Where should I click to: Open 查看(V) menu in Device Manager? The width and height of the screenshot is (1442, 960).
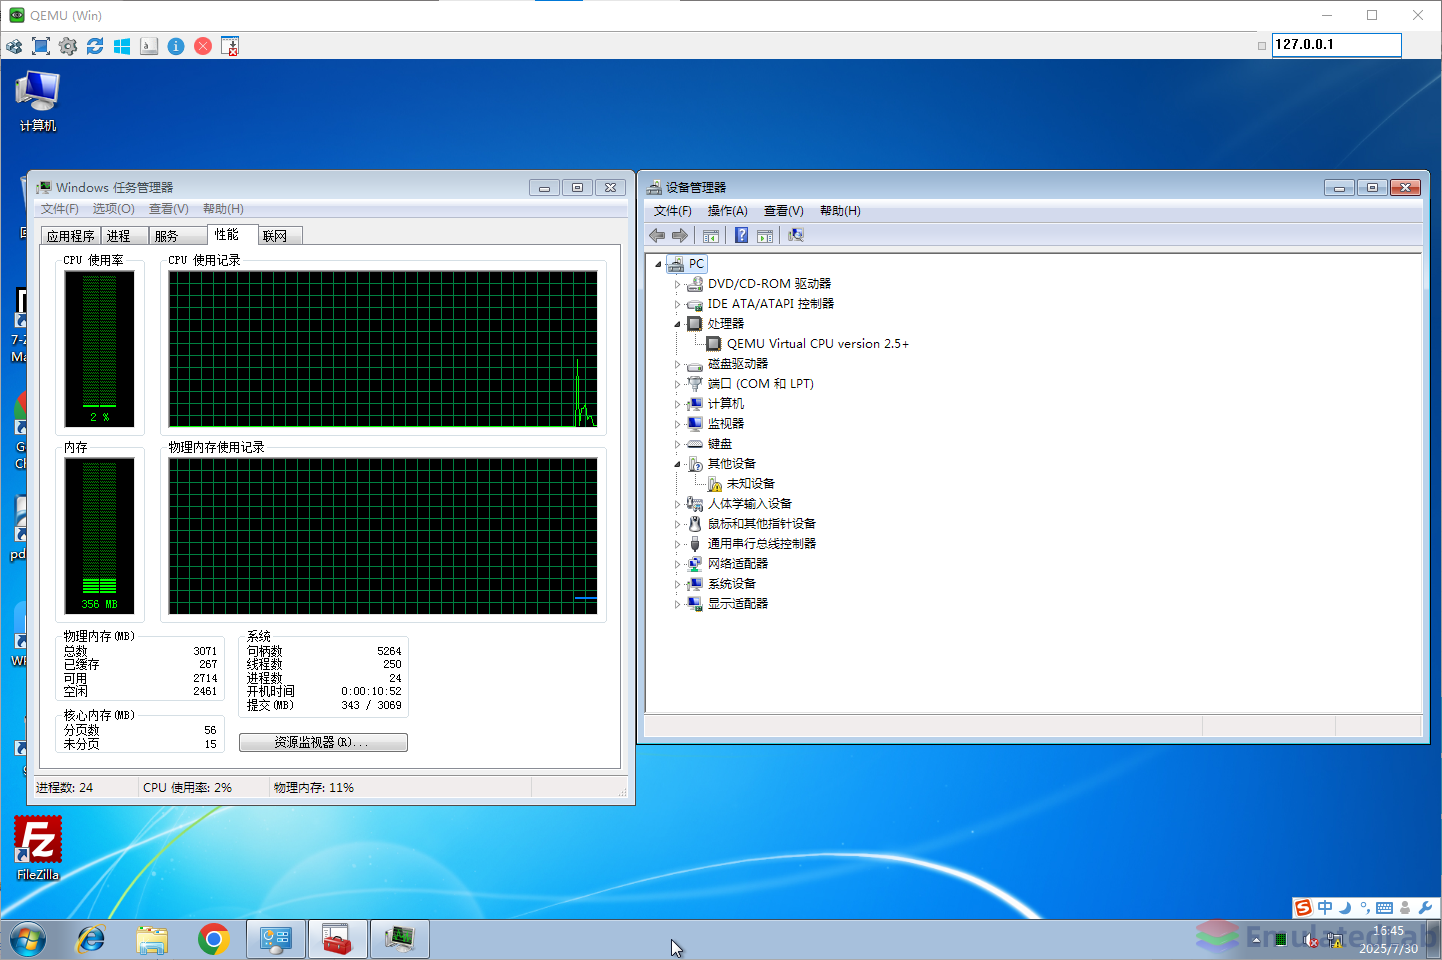pyautogui.click(x=784, y=211)
